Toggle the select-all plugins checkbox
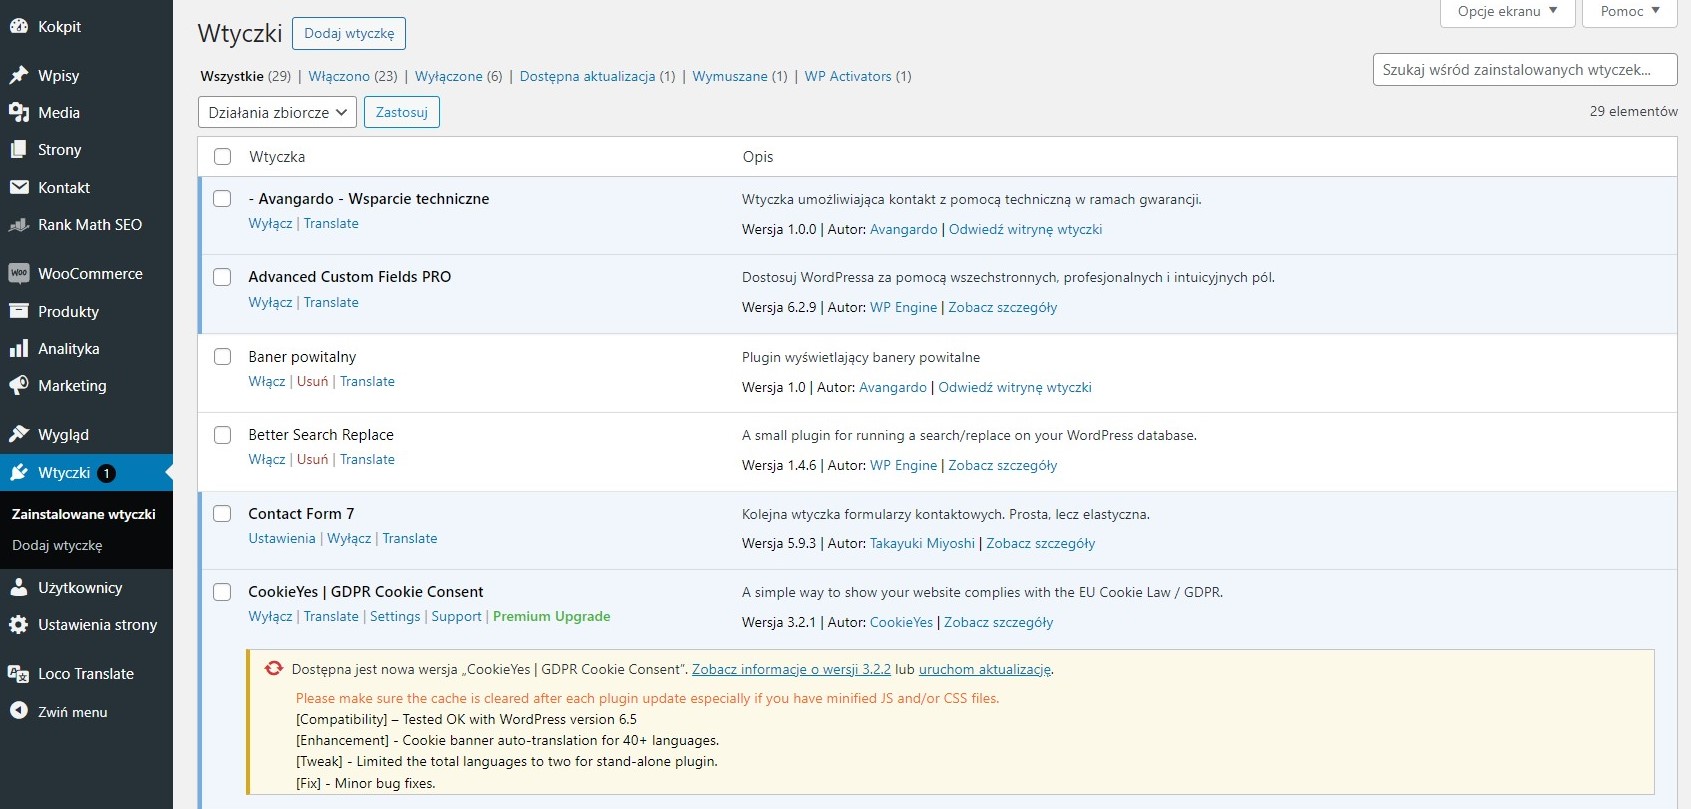This screenshot has height=809, width=1691. pos(222,157)
